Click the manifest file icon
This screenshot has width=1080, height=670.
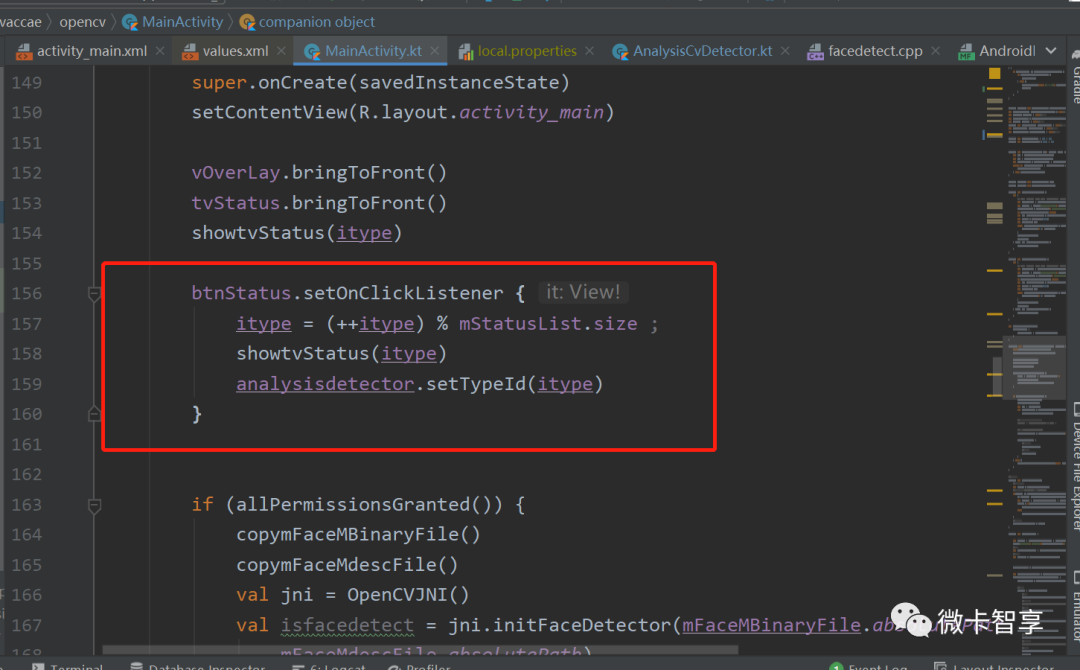(966, 52)
